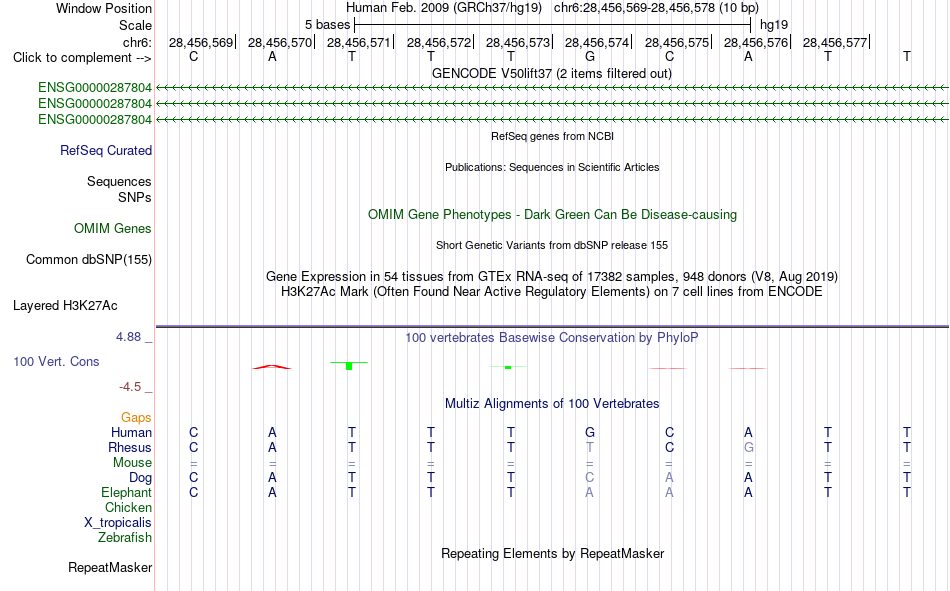Select the Dog alignment row label

140,478
